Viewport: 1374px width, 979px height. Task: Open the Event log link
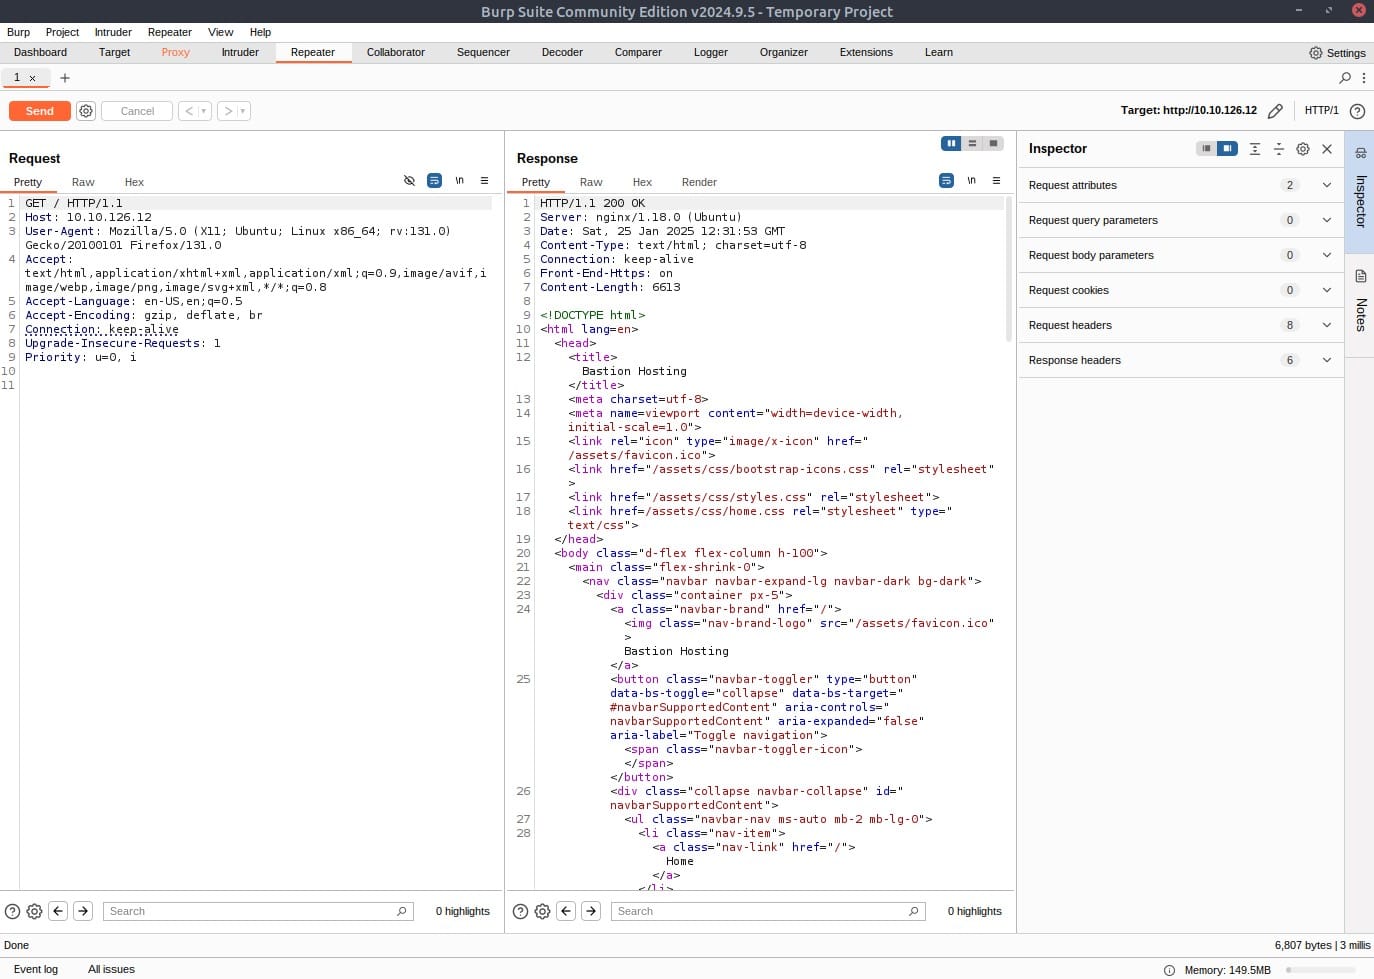click(36, 969)
